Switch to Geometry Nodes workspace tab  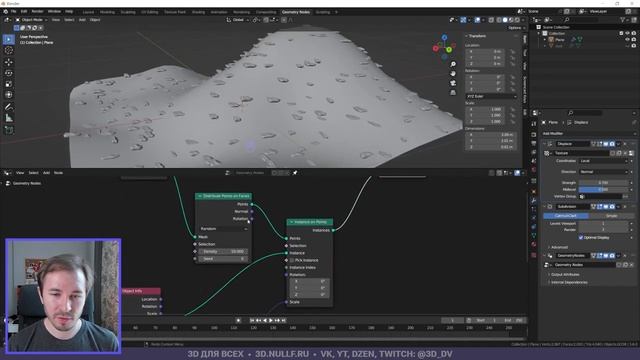click(296, 12)
